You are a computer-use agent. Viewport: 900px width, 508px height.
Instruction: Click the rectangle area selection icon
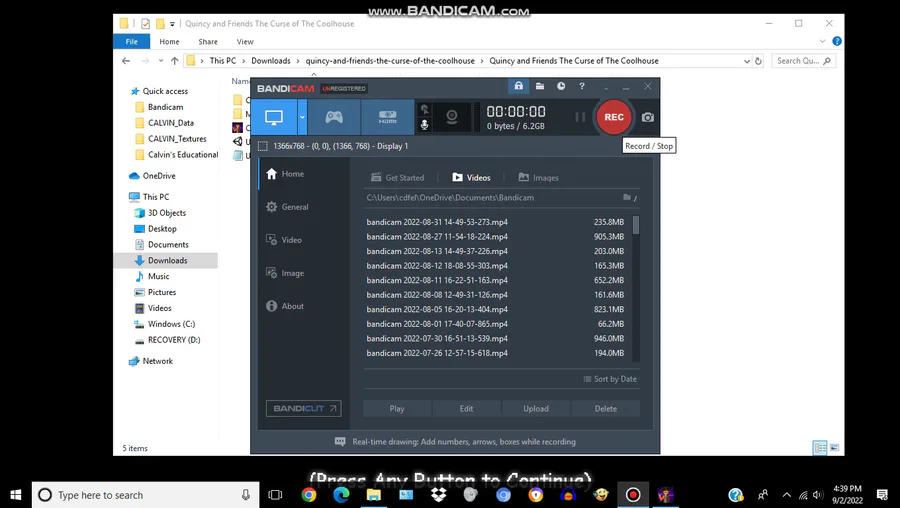pos(263,146)
